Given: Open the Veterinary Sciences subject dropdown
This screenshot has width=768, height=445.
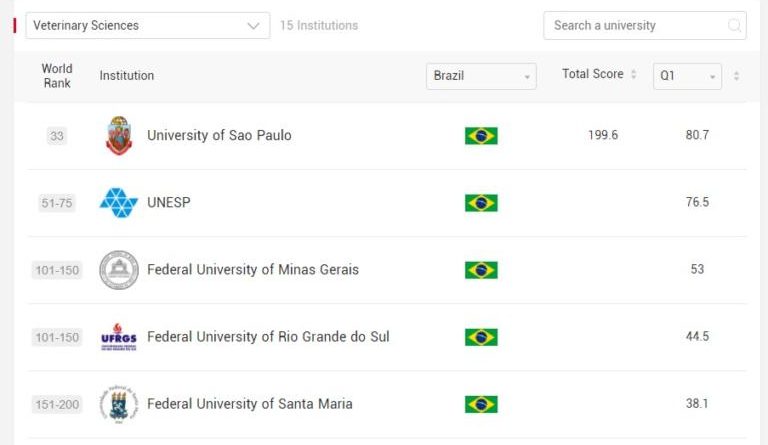Looking at the screenshot, I should click(147, 26).
